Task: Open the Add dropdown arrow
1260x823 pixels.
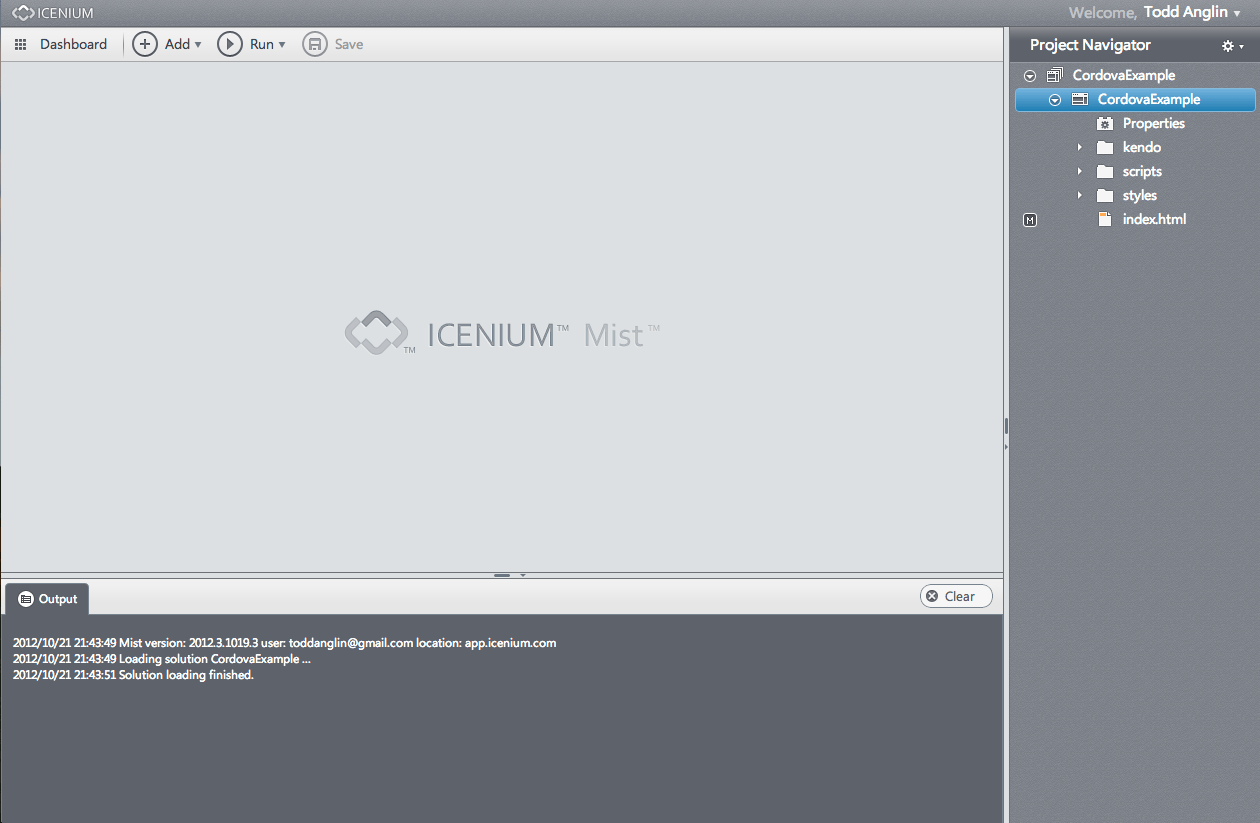Action: click(198, 45)
